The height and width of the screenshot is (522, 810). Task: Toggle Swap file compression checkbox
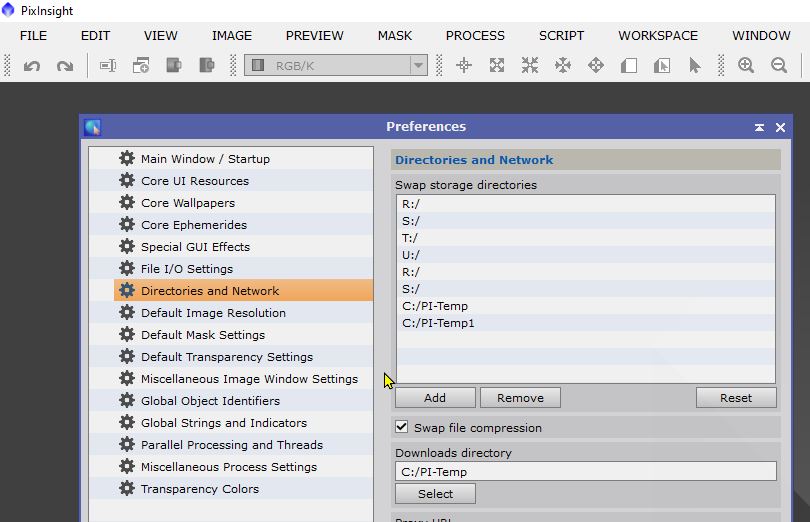point(401,427)
